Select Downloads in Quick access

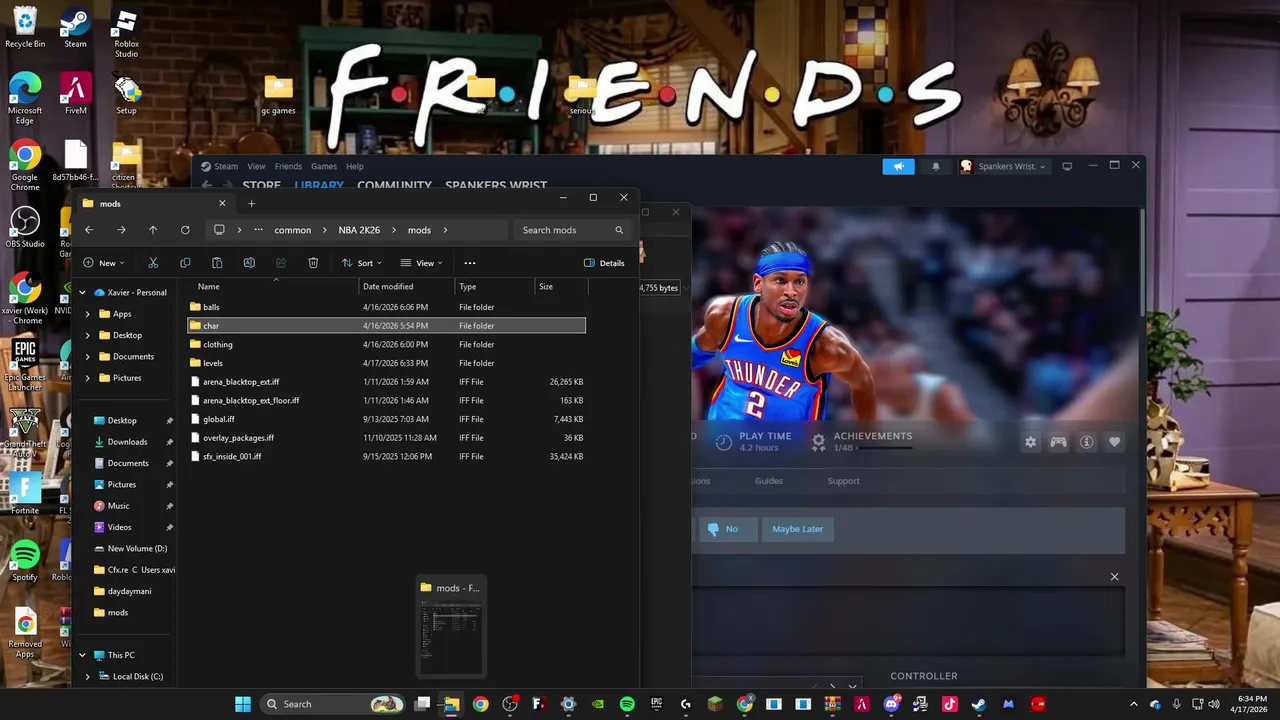127,442
